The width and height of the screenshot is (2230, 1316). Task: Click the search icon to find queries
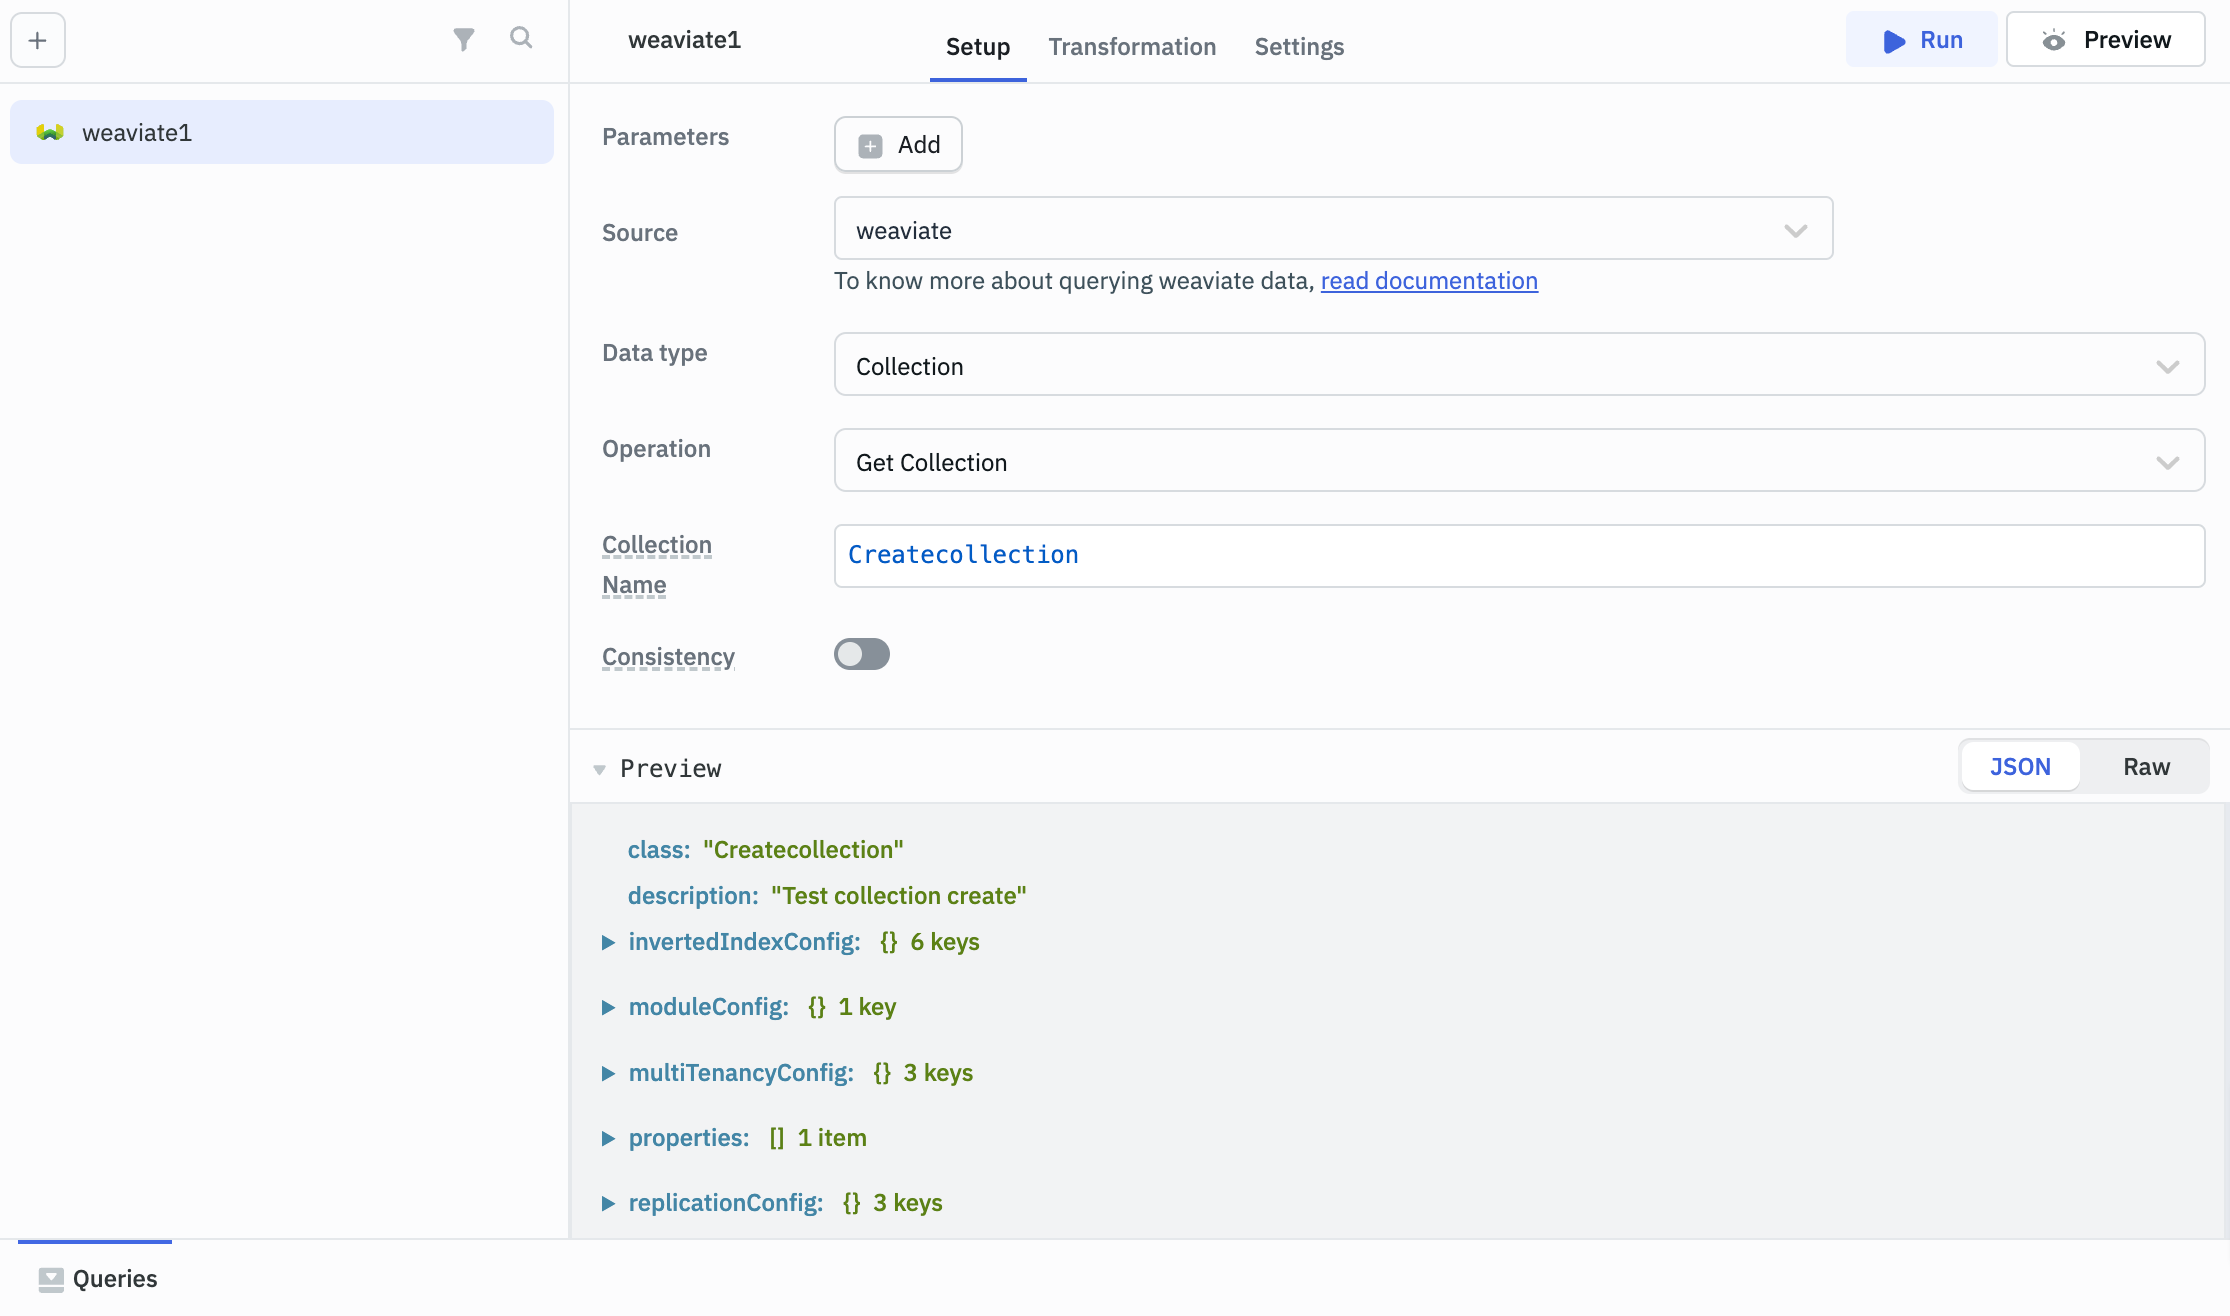point(520,38)
